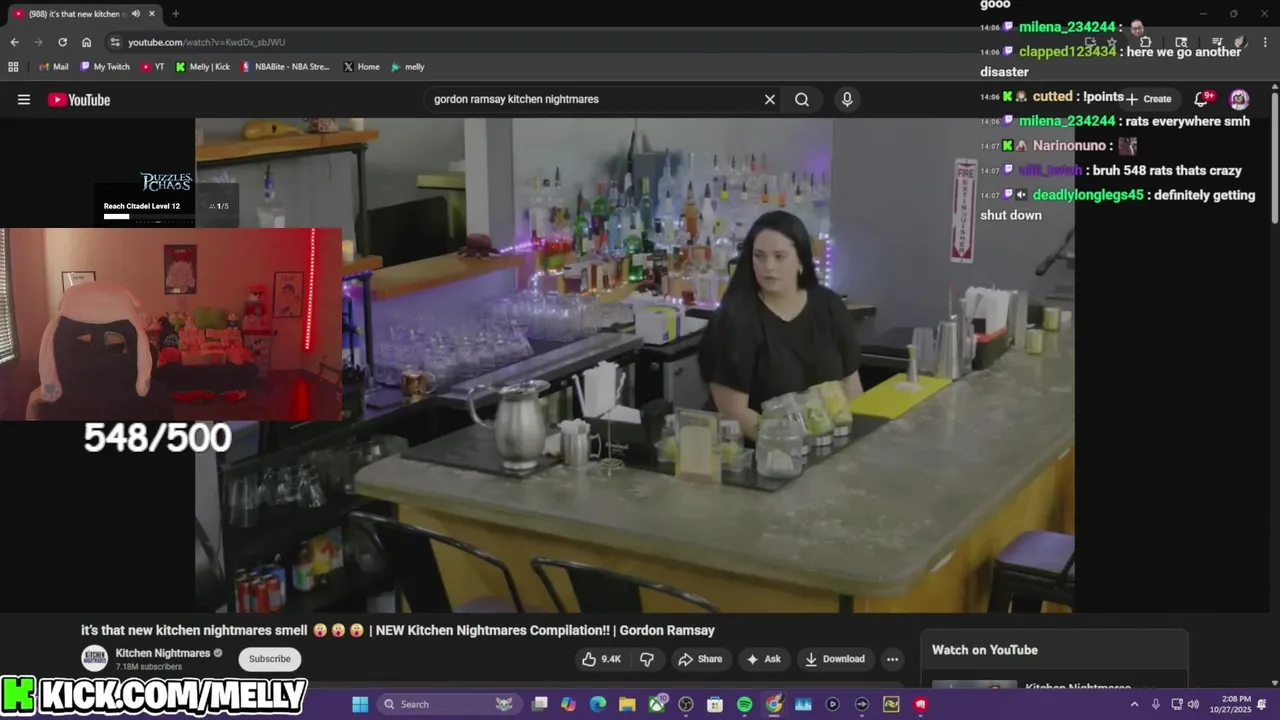Image resolution: width=1280 pixels, height=720 pixels.
Task: Share the Kitchen Nightmares video
Action: click(x=699, y=659)
